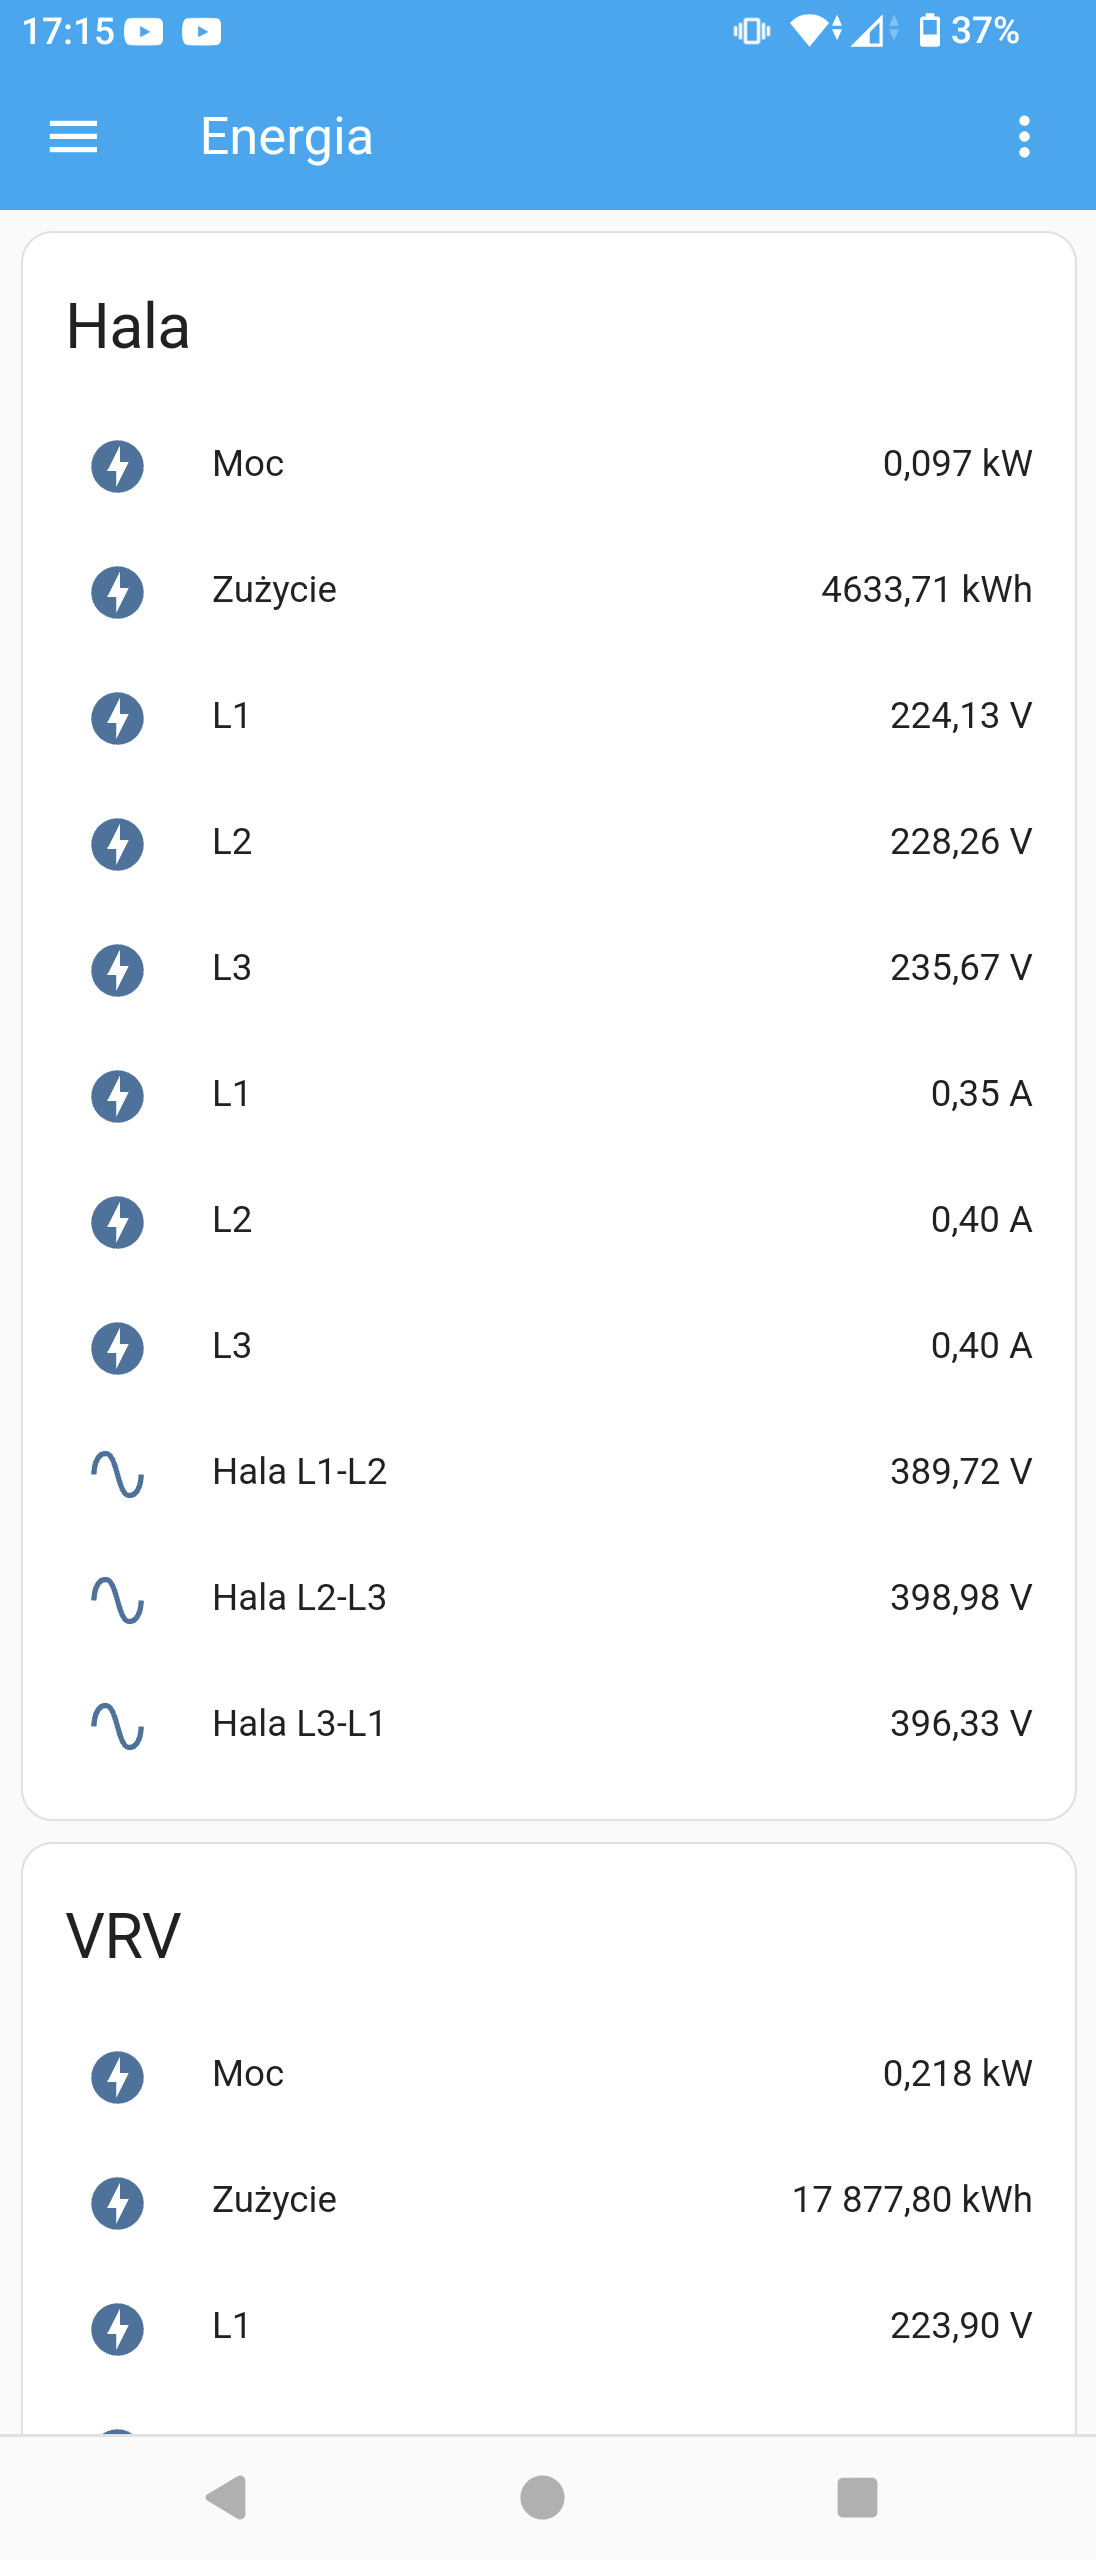Tap the Android back navigation button
The width and height of the screenshot is (1096, 2560).
(x=227, y=2497)
